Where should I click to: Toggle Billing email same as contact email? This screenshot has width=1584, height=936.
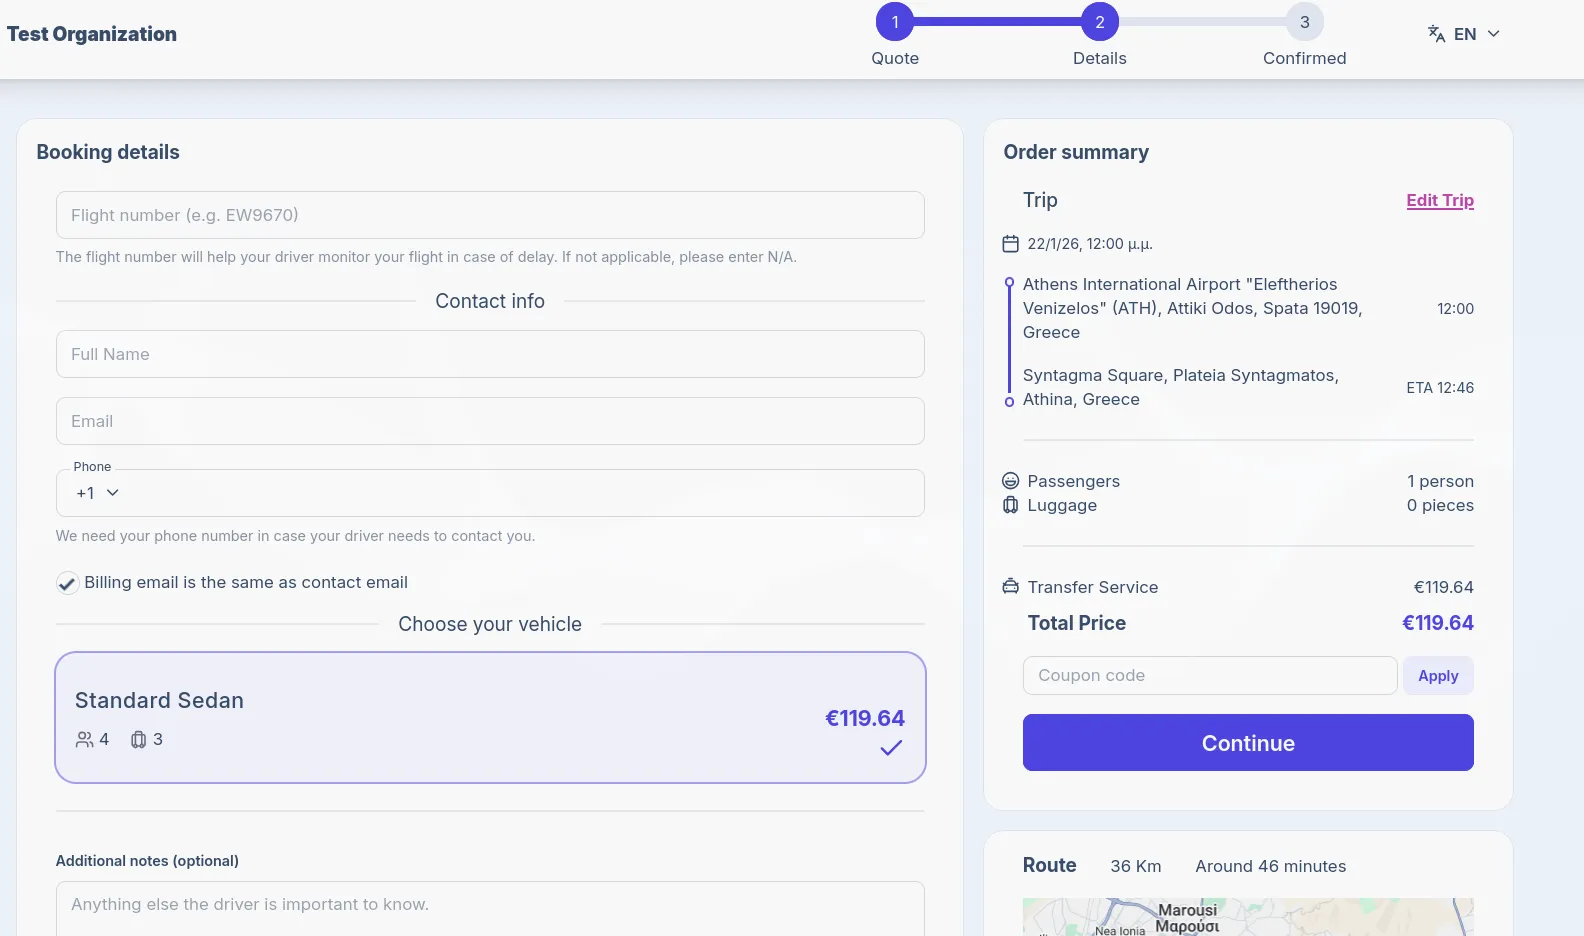point(67,583)
